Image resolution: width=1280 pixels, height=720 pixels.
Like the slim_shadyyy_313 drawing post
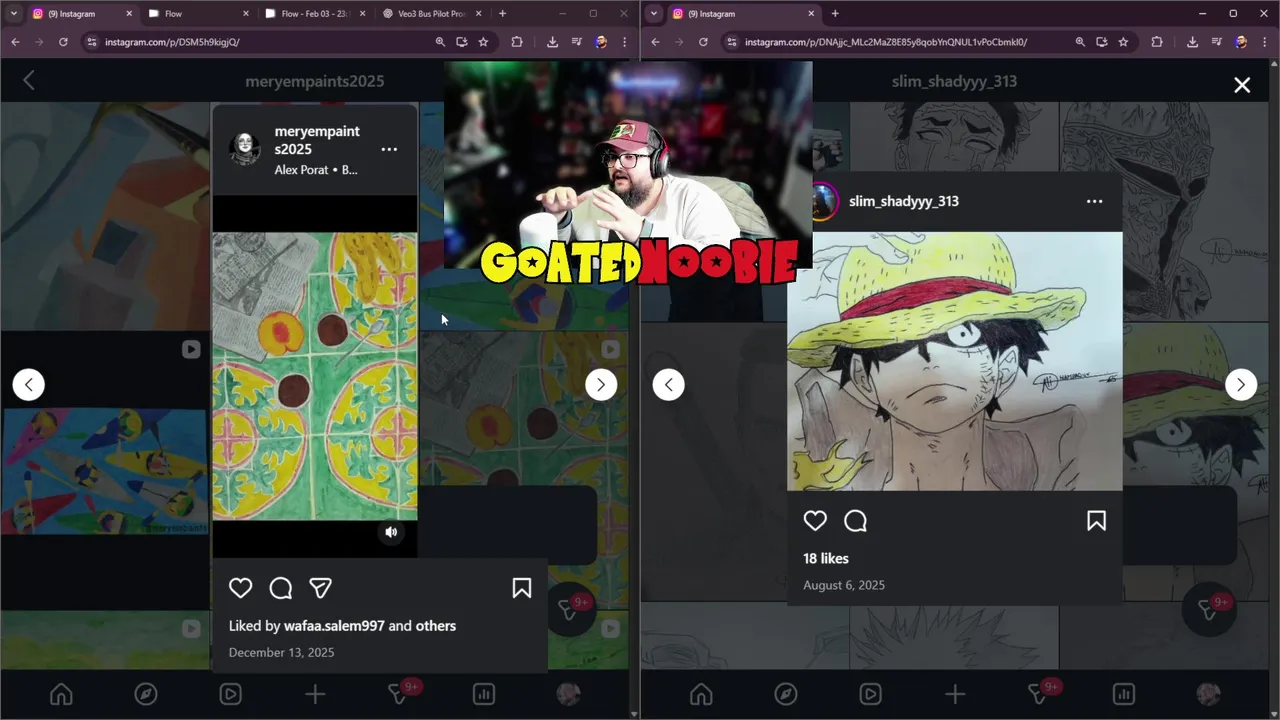[815, 521]
